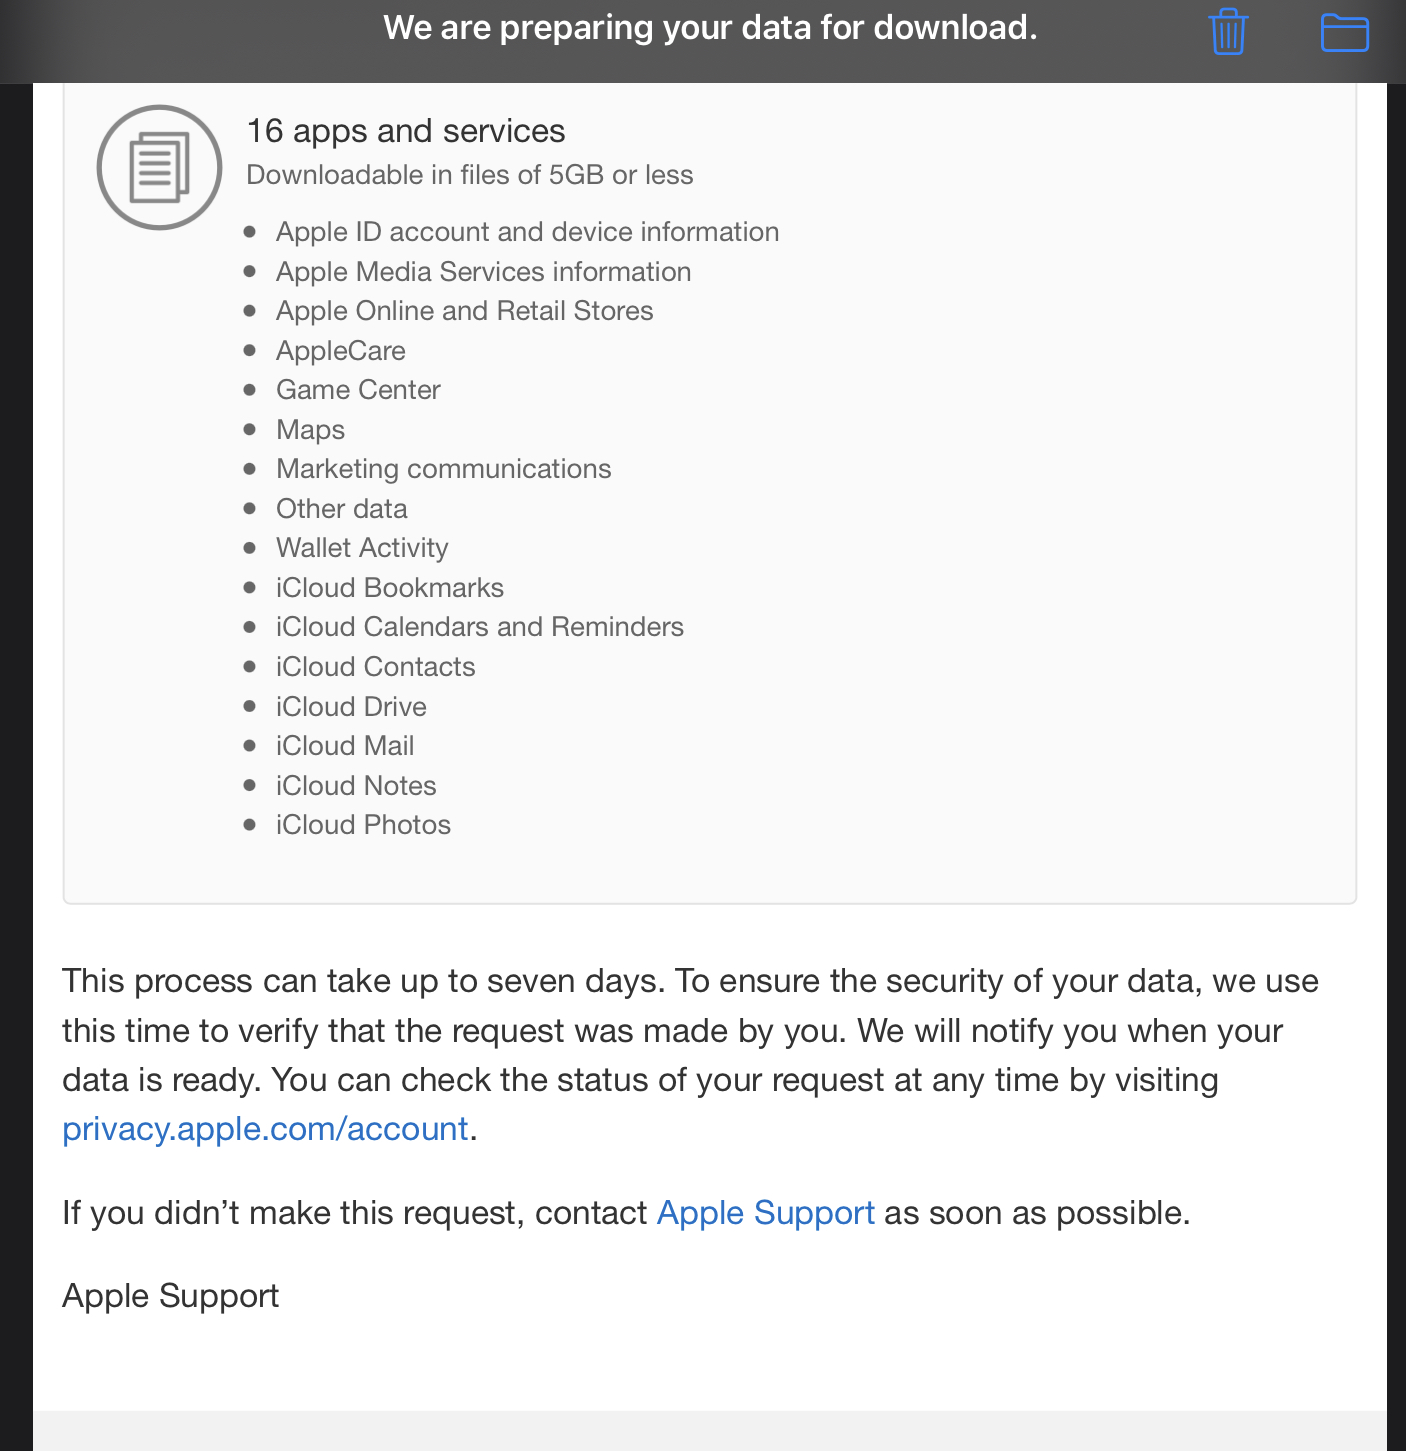Tap the iCloud Photos entry
This screenshot has height=1451, width=1406.
click(363, 825)
